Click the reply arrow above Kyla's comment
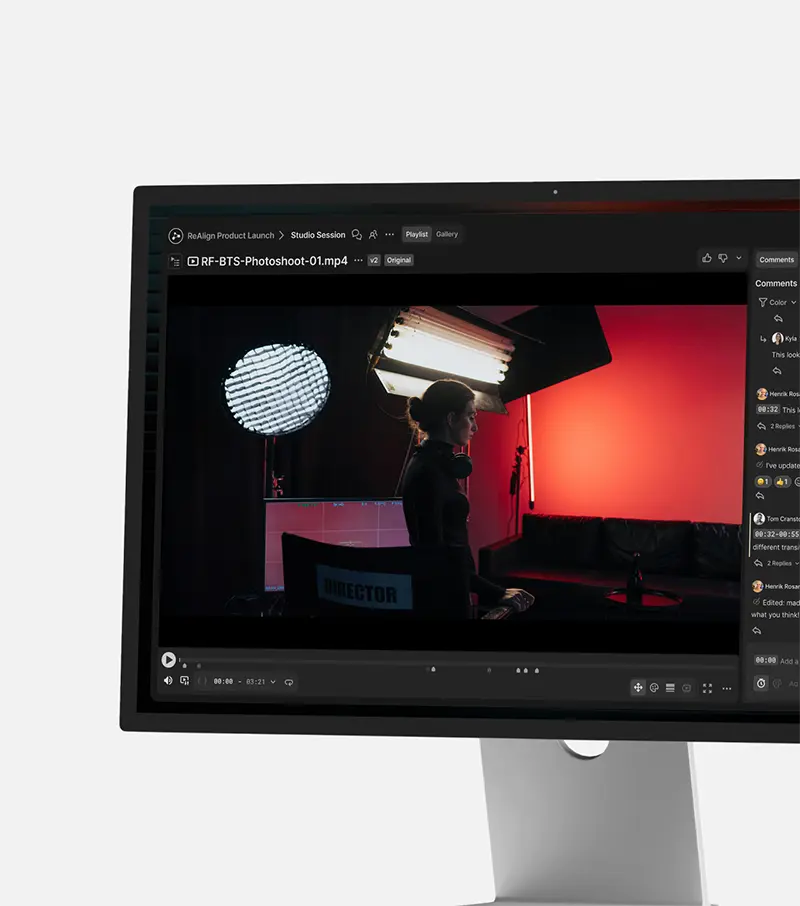 click(778, 319)
